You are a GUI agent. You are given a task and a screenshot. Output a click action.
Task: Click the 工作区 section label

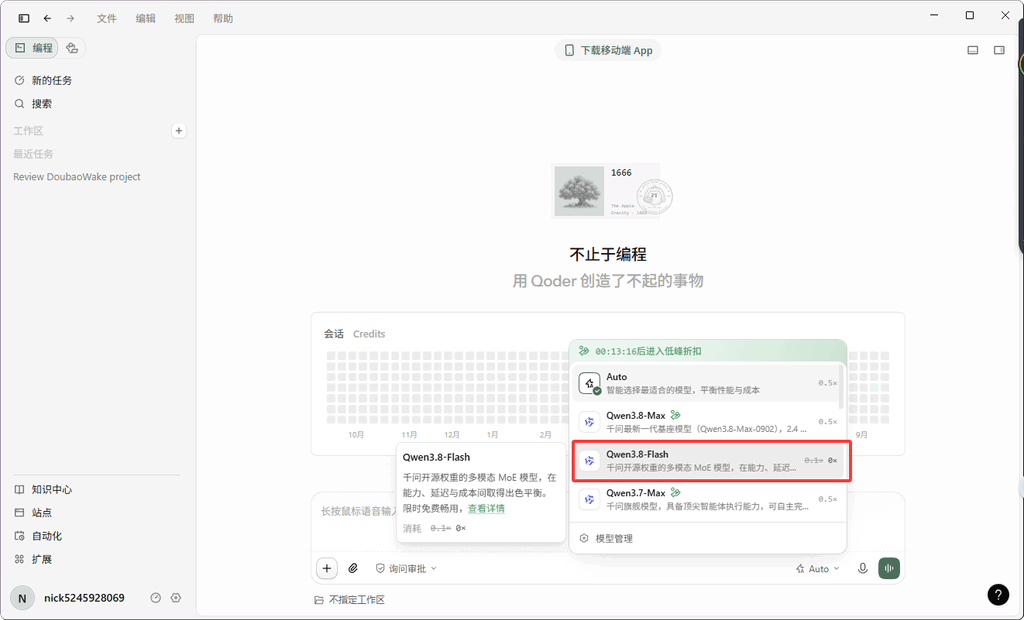click(x=28, y=131)
